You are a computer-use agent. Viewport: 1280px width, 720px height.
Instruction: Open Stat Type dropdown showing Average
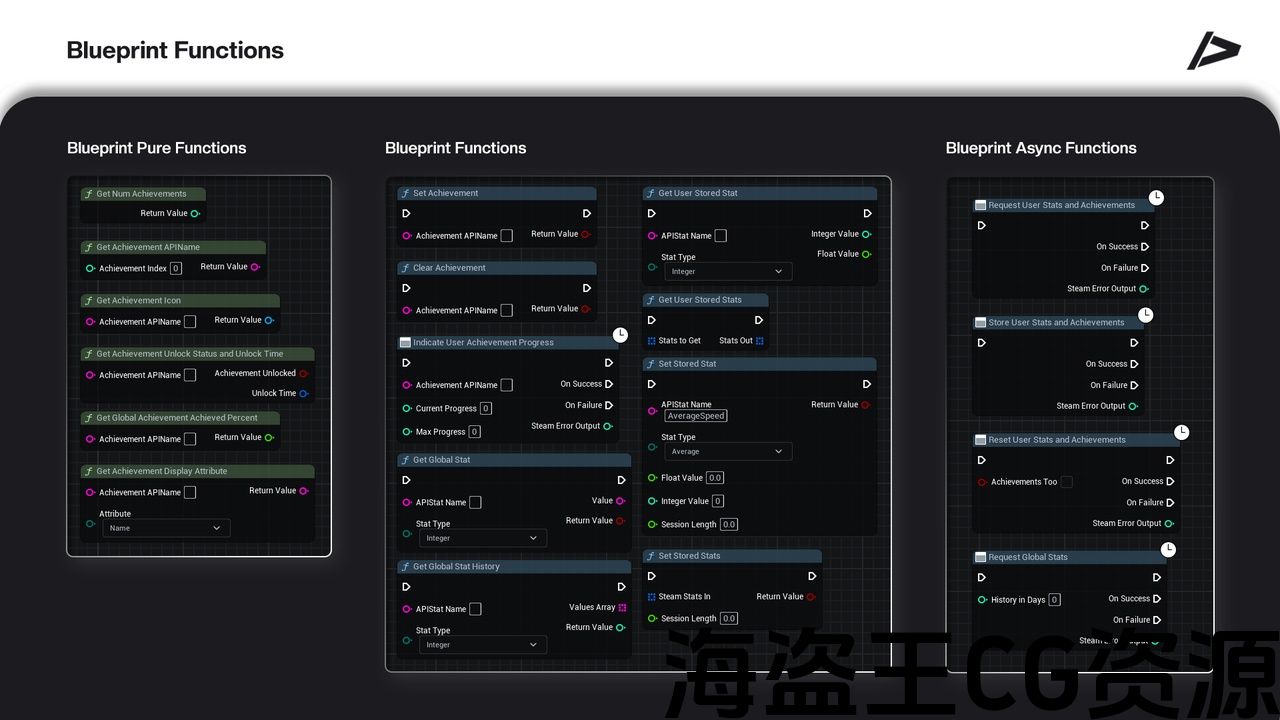click(727, 452)
